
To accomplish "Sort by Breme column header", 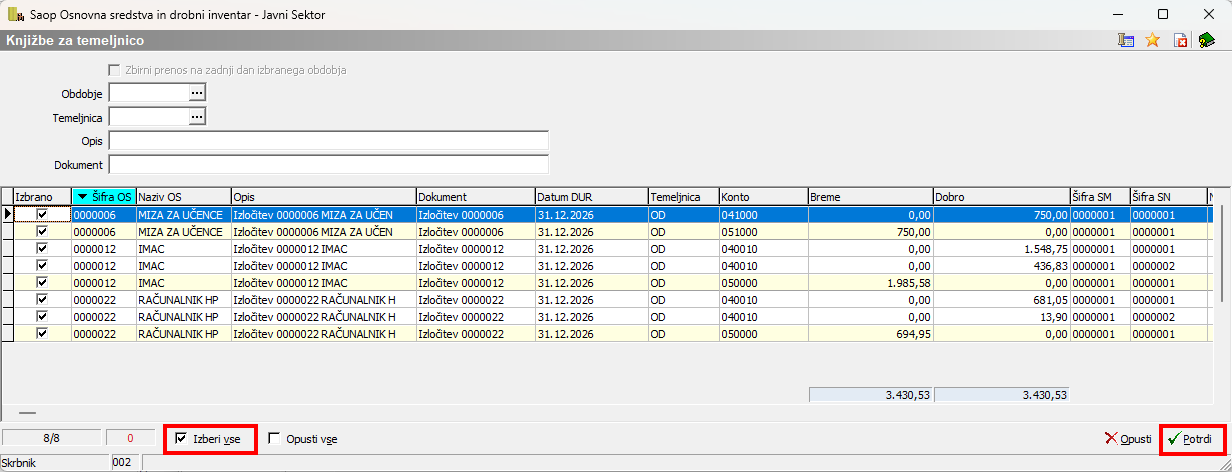I will point(869,197).
